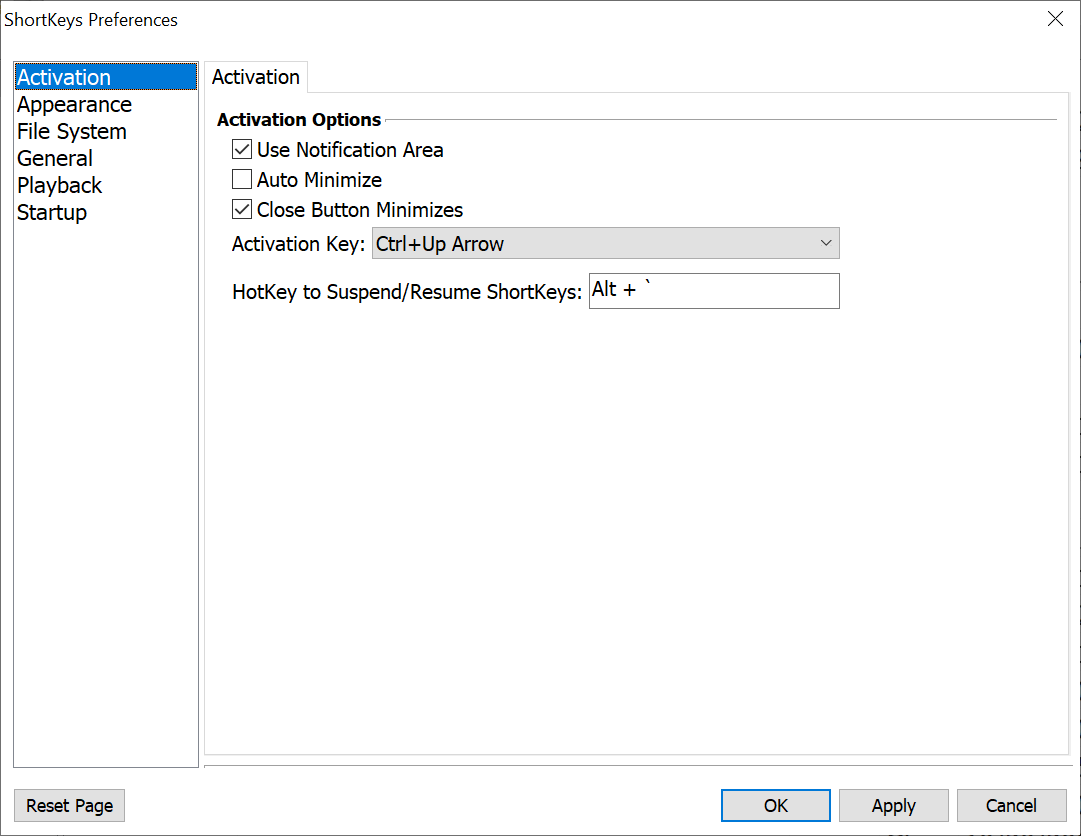Click the HotKey to Suspend/Resume ShortKeys label

[407, 293]
